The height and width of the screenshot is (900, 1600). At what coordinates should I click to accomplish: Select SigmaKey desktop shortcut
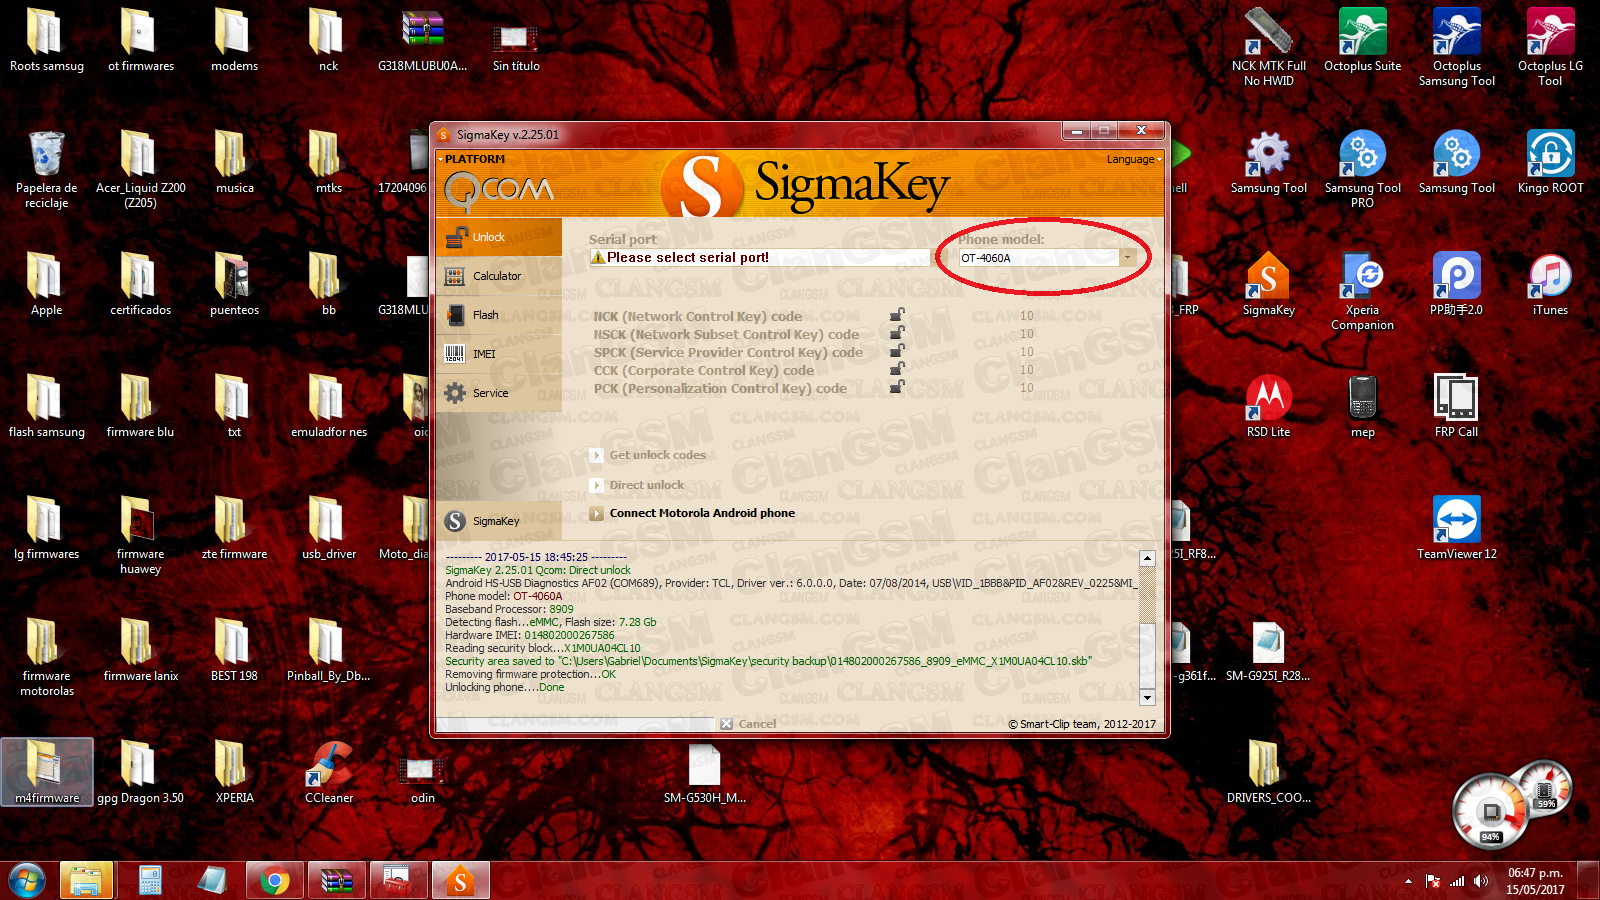(1268, 284)
